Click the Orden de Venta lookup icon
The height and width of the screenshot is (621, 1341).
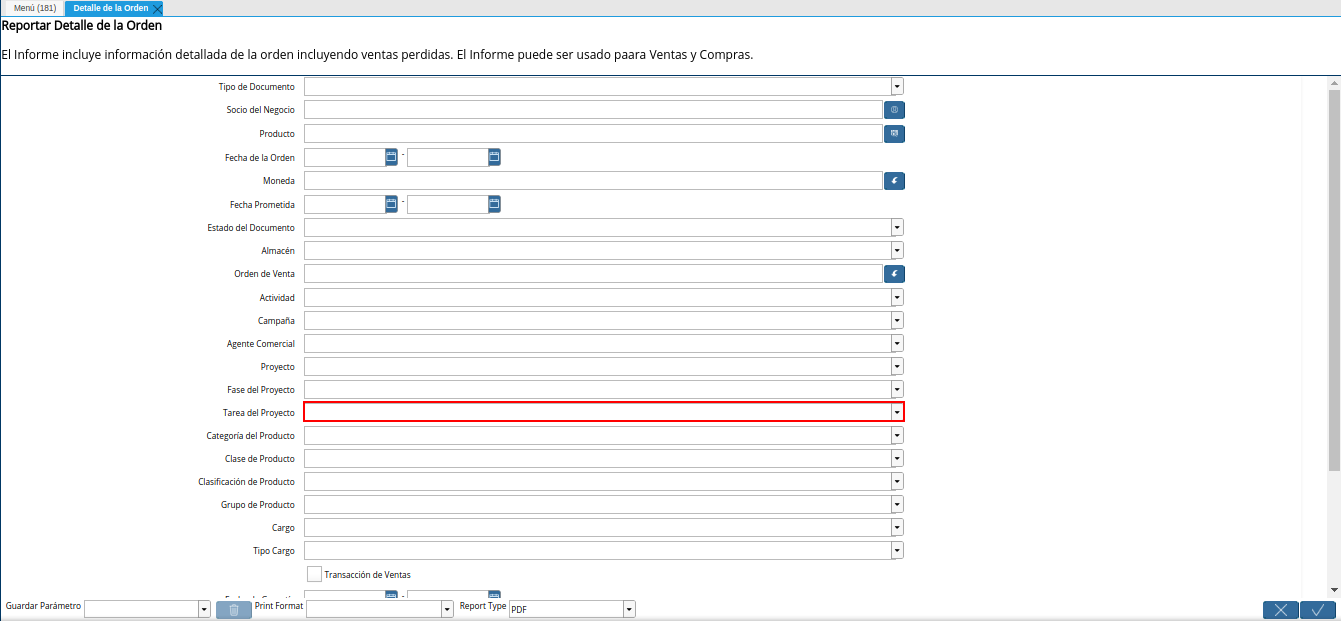point(894,273)
